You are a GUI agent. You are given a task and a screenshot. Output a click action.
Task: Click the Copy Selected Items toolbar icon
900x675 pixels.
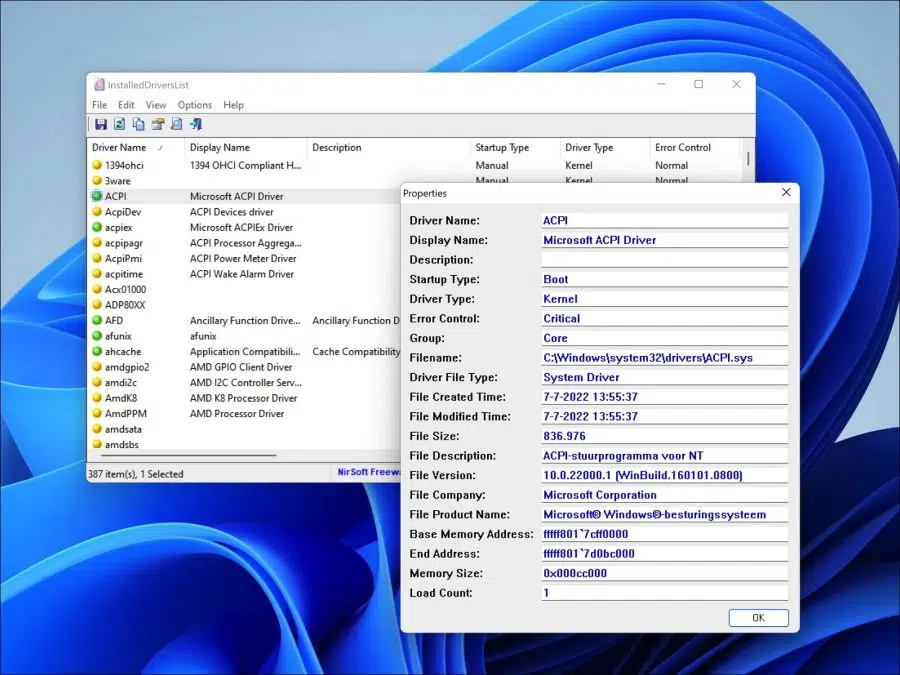[x=138, y=124]
